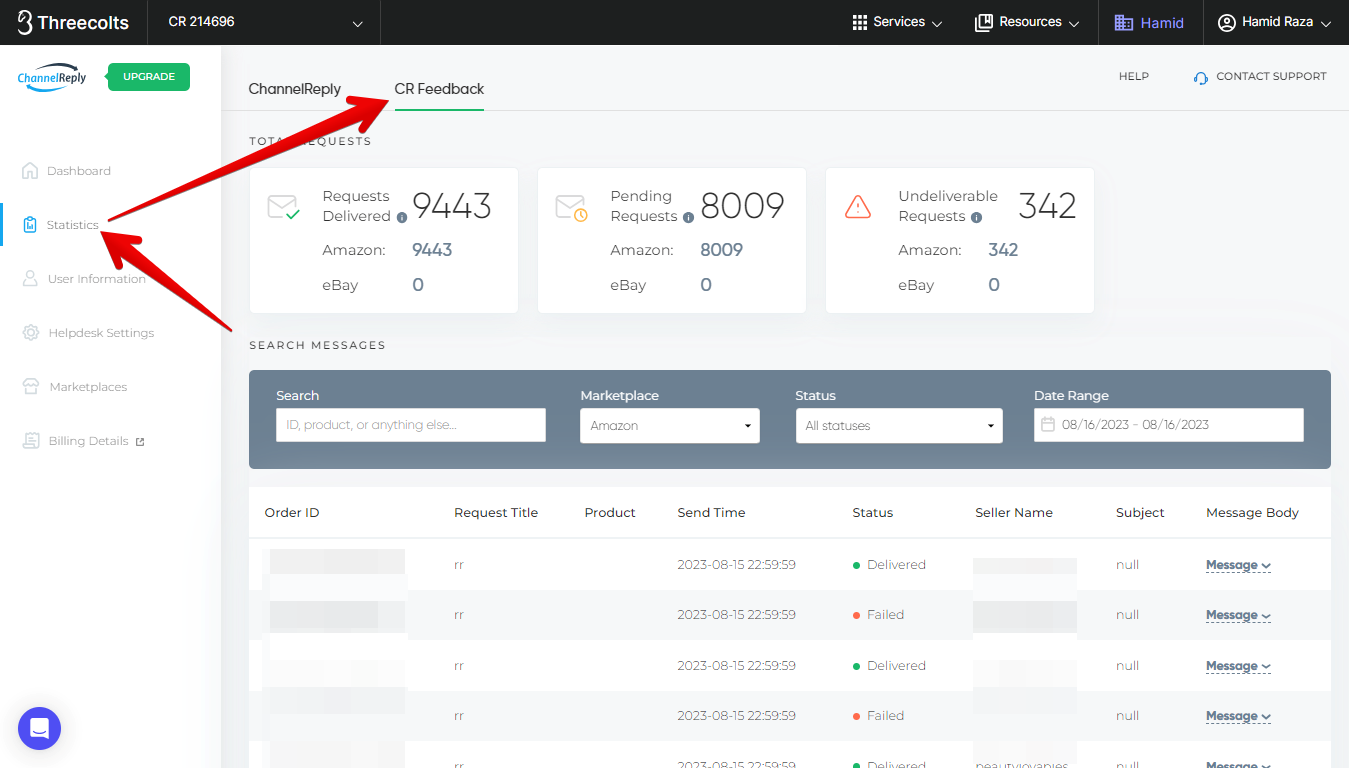Switch to the ChannelReply tab
The height and width of the screenshot is (768, 1349).
(295, 89)
